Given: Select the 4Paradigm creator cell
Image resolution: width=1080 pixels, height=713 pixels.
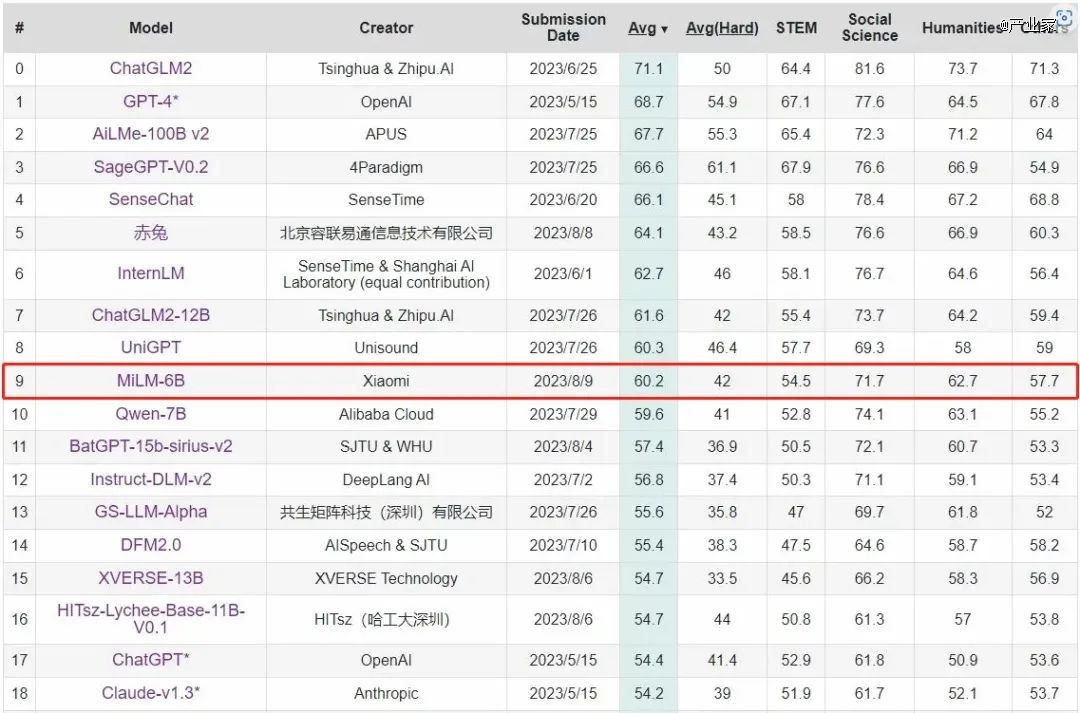Looking at the screenshot, I should pyautogui.click(x=386, y=167).
